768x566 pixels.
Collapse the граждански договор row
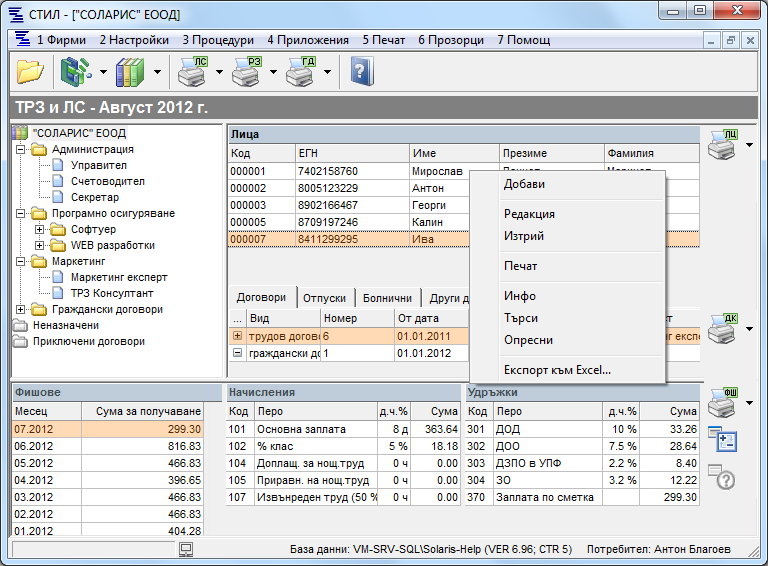[238, 353]
